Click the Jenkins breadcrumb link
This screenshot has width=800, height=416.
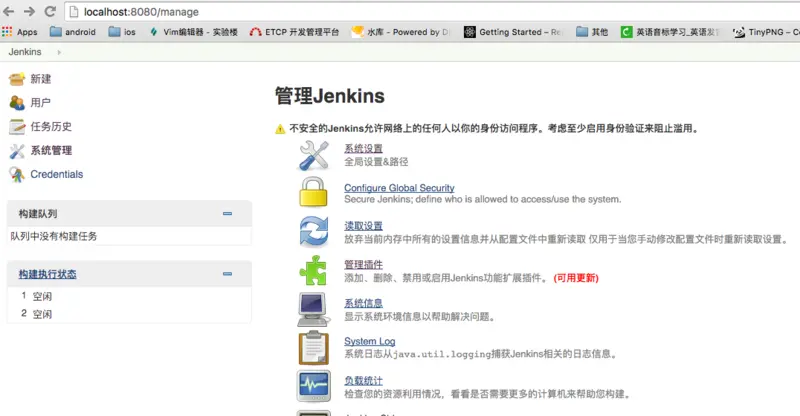(x=25, y=52)
